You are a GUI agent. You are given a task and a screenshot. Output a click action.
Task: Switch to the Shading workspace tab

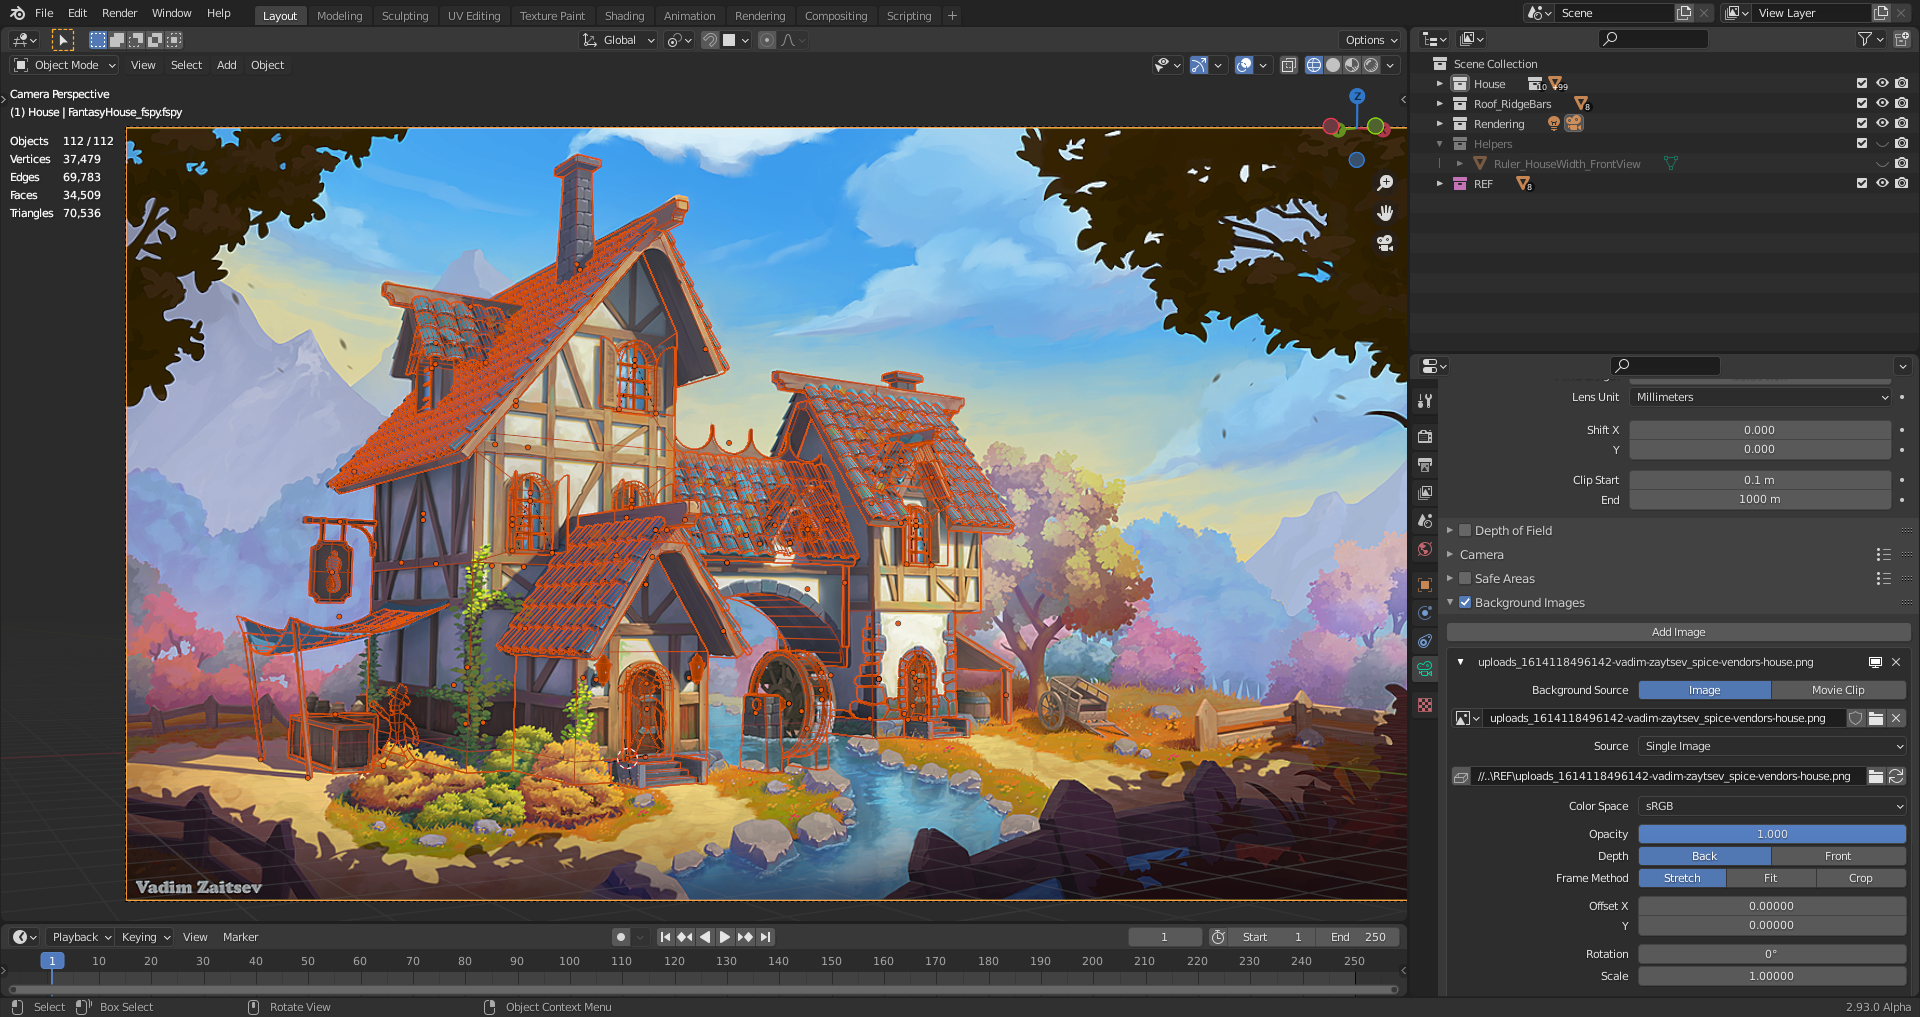coord(624,16)
